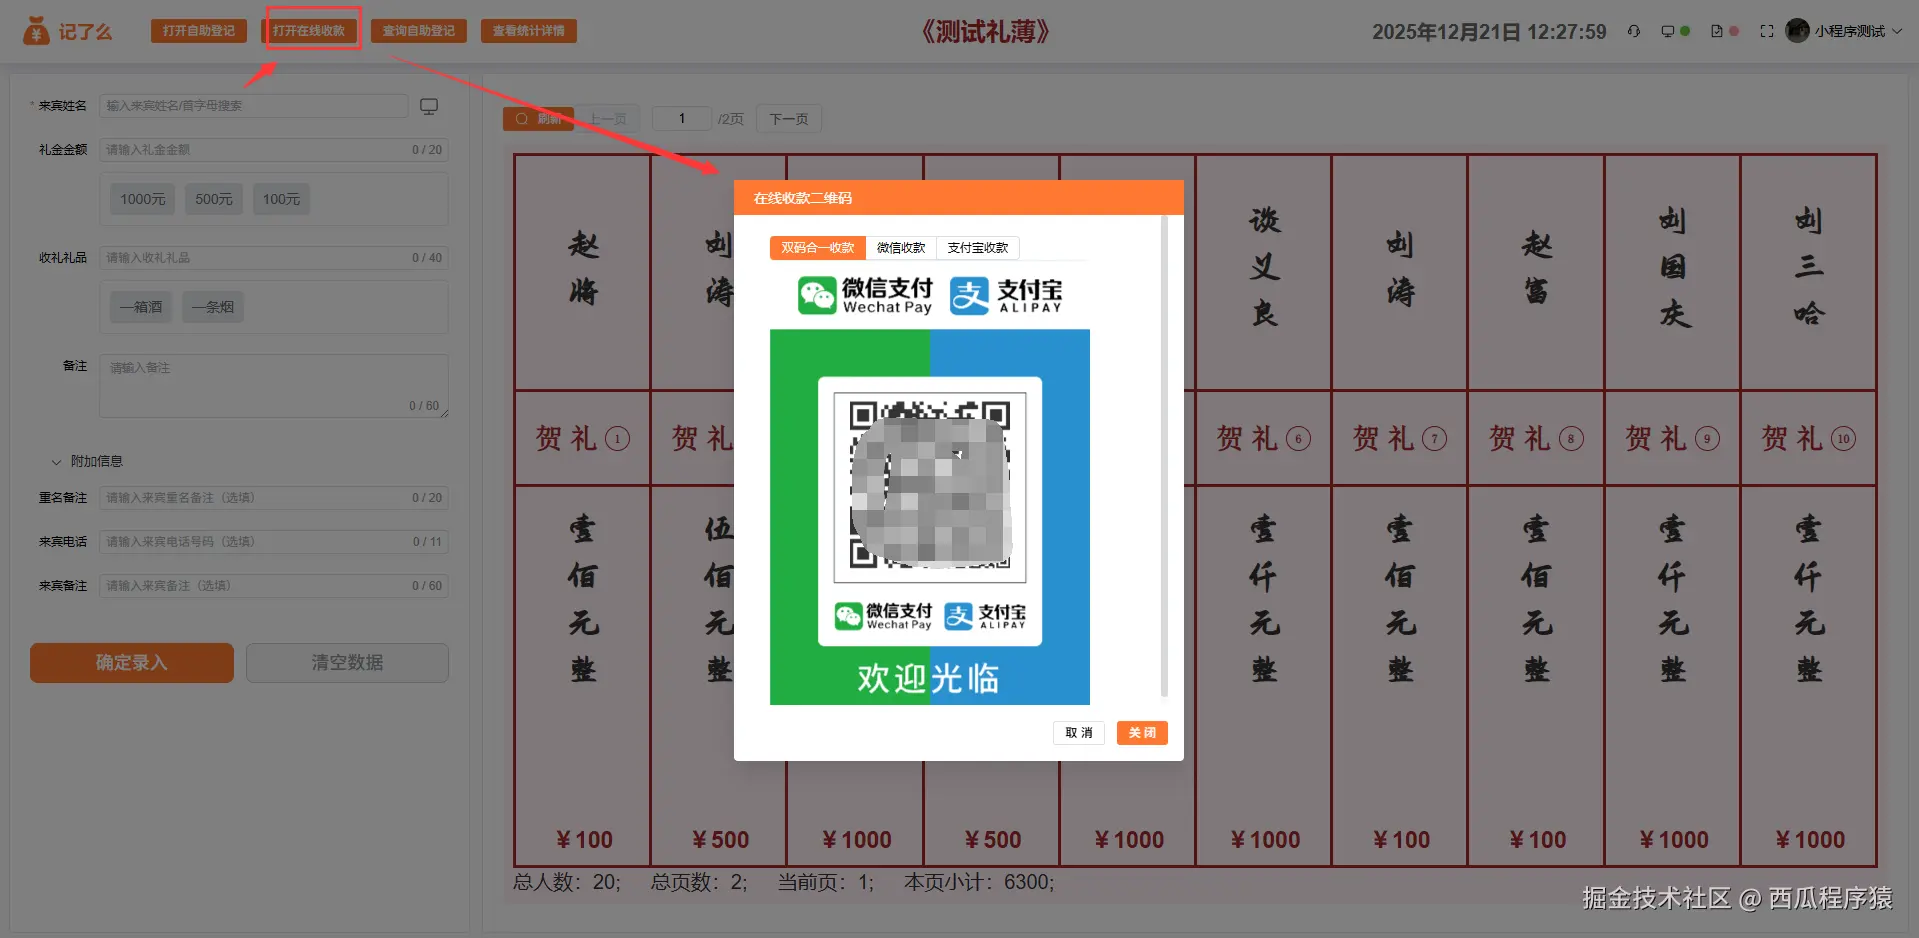Click the page number input box

[x=682, y=119]
